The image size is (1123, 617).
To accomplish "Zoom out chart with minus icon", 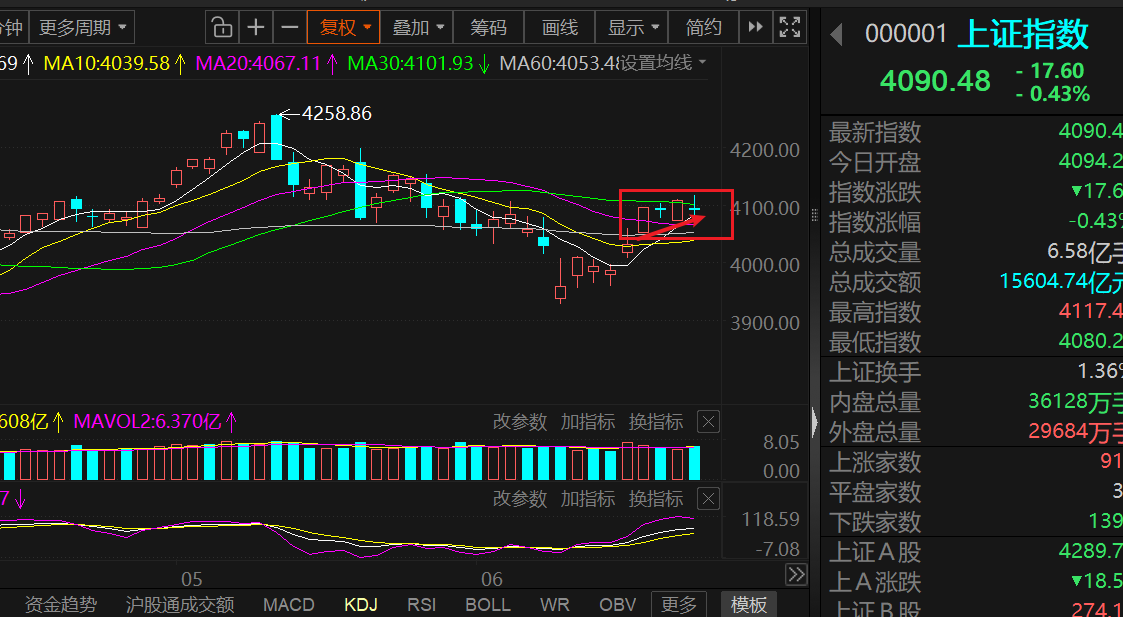I will (x=289, y=28).
